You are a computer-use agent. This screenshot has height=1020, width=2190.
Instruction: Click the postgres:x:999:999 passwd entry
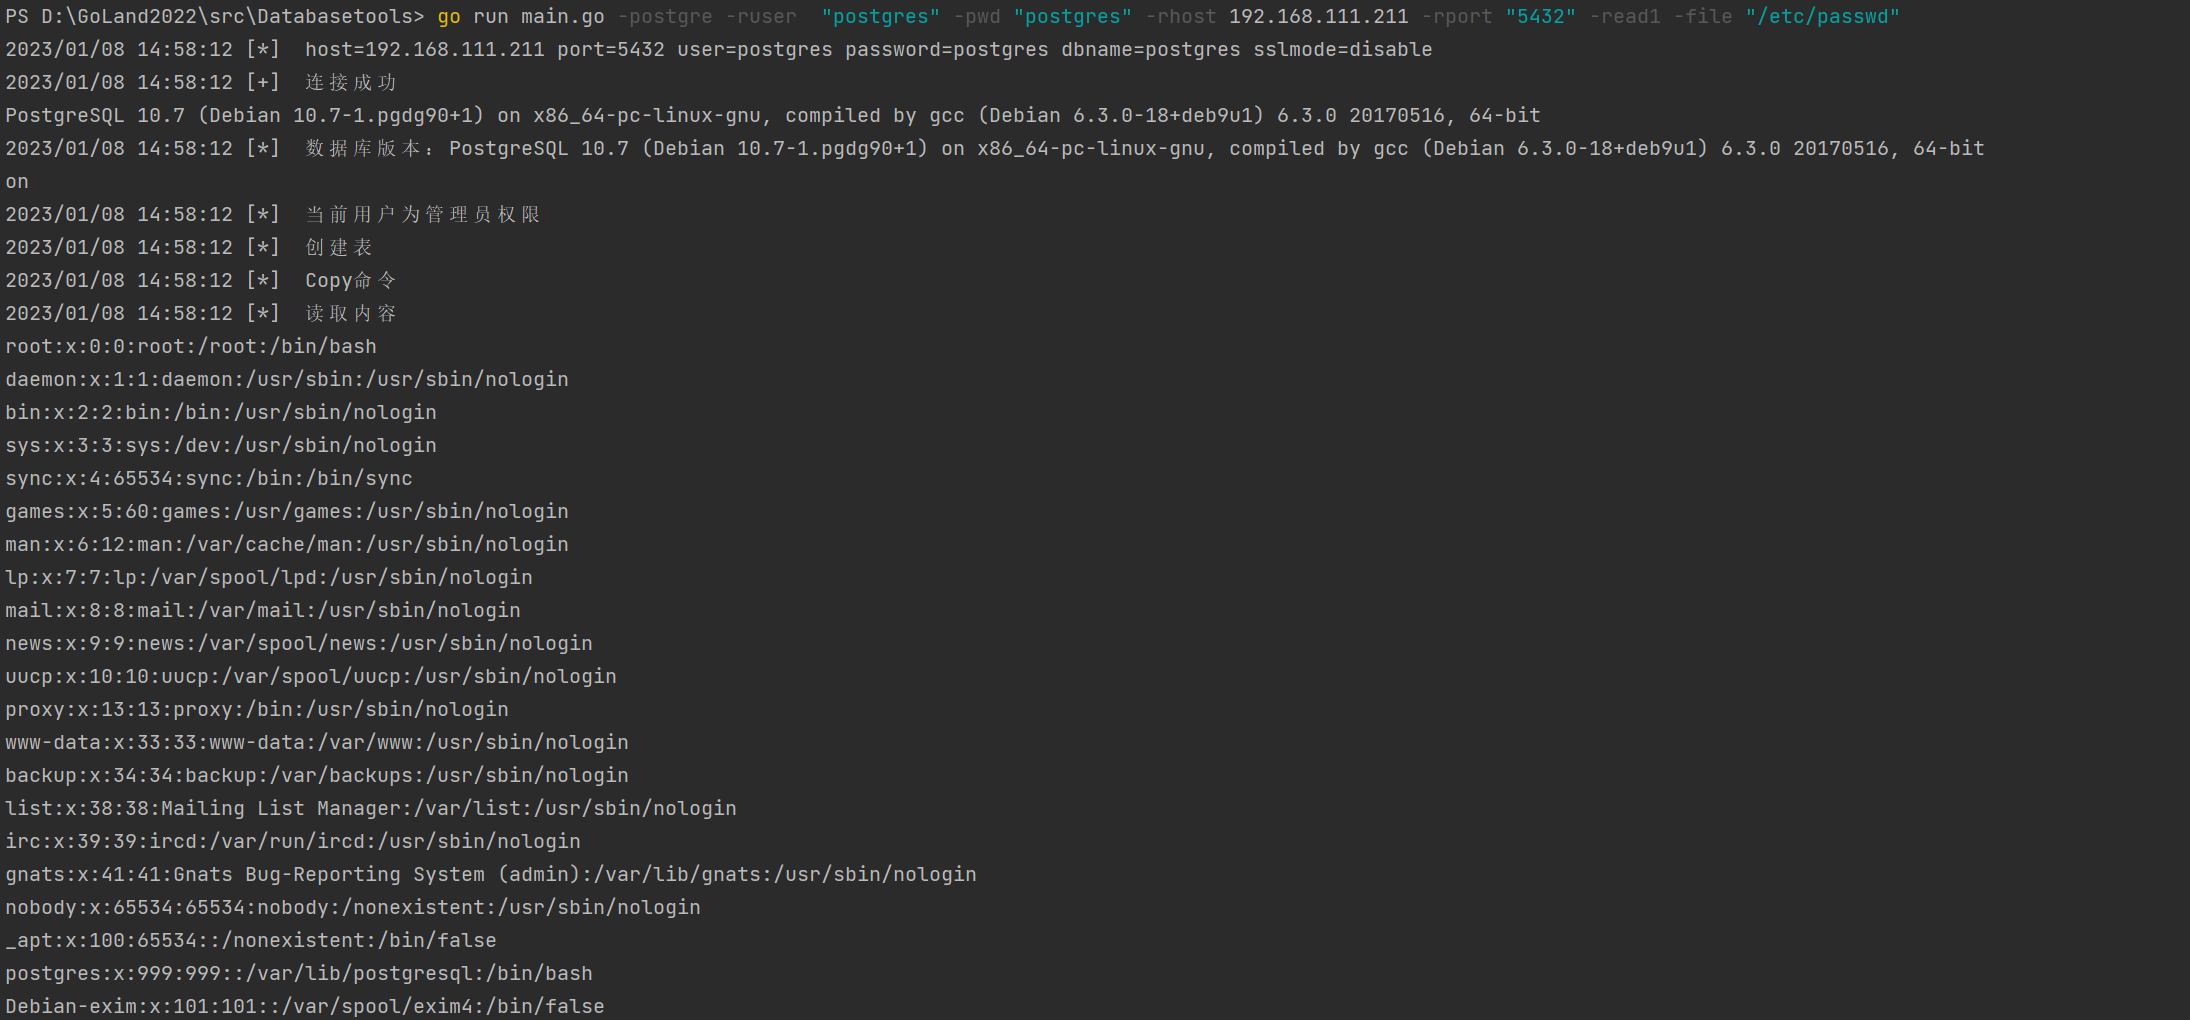coord(299,974)
